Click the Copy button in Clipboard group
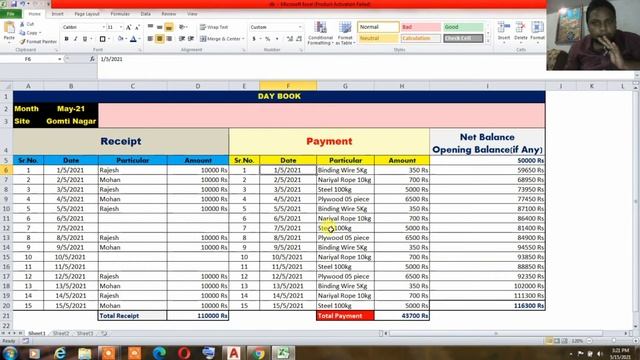Image resolution: width=640 pixels, height=360 pixels. 30,33
